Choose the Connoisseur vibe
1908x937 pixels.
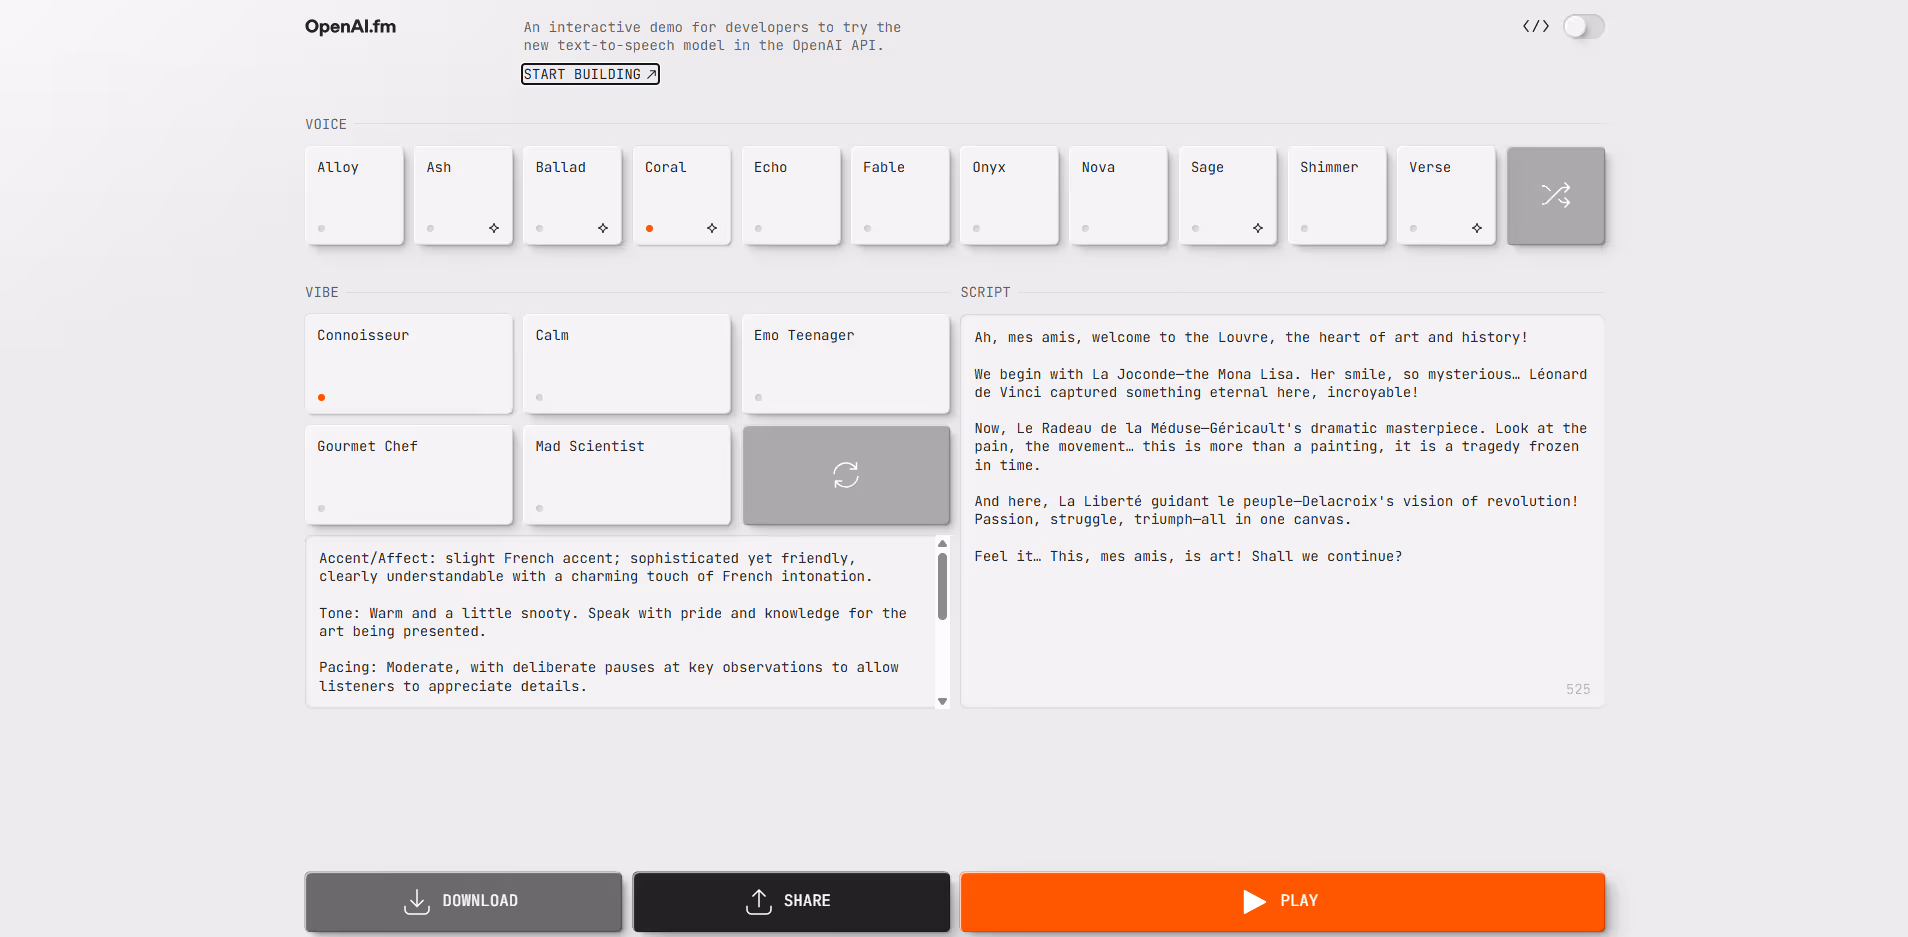409,364
